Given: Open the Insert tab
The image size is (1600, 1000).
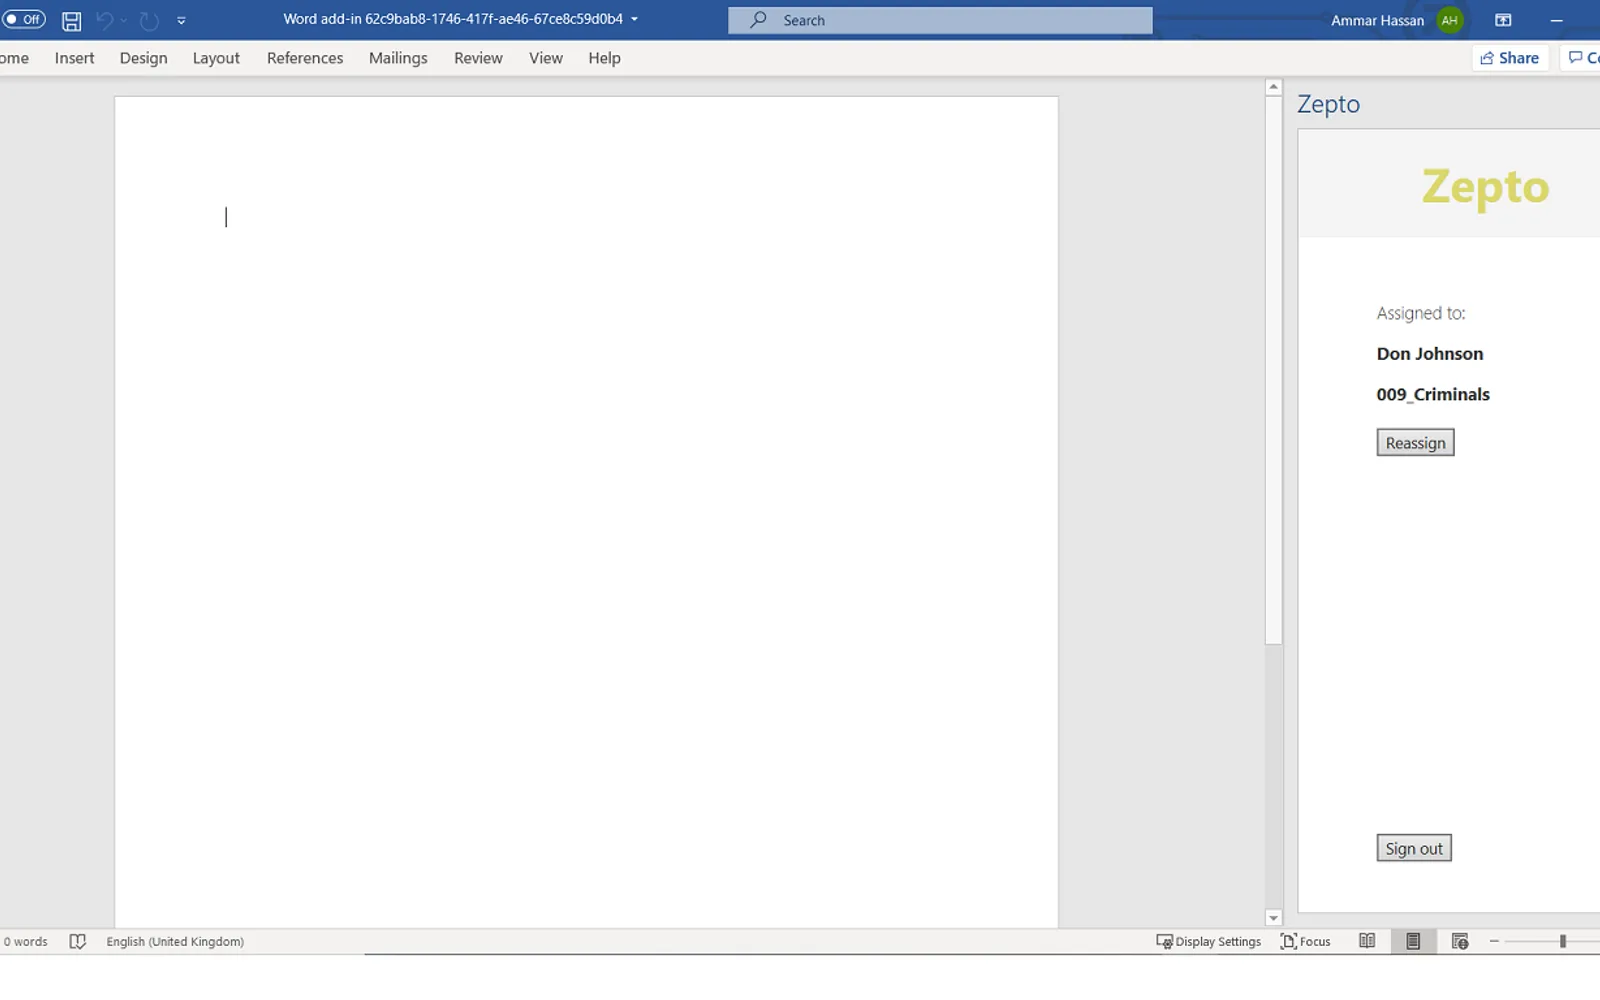Looking at the screenshot, I should point(74,58).
